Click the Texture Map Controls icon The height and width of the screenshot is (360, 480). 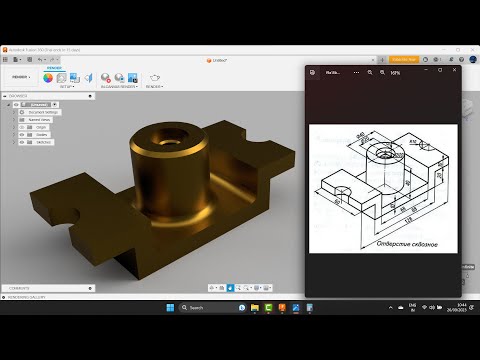[x=88, y=78]
